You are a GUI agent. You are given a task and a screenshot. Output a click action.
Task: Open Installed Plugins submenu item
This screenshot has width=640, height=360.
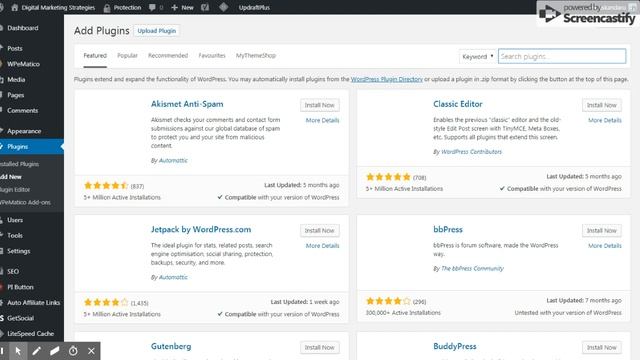[20, 164]
